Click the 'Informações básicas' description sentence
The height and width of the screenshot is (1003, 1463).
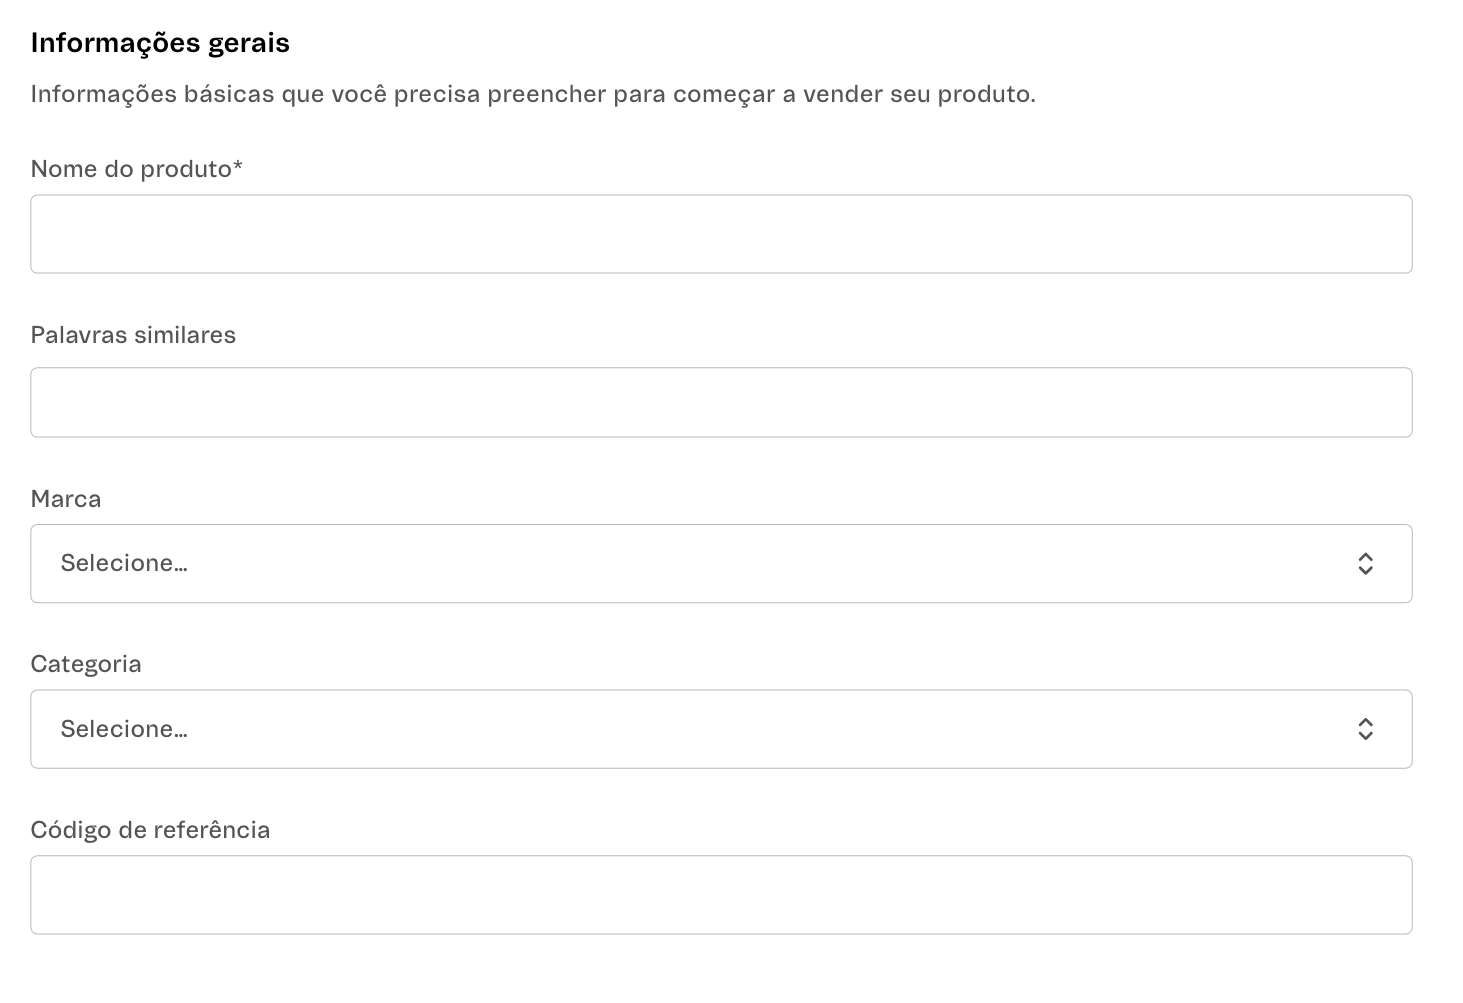pos(532,94)
